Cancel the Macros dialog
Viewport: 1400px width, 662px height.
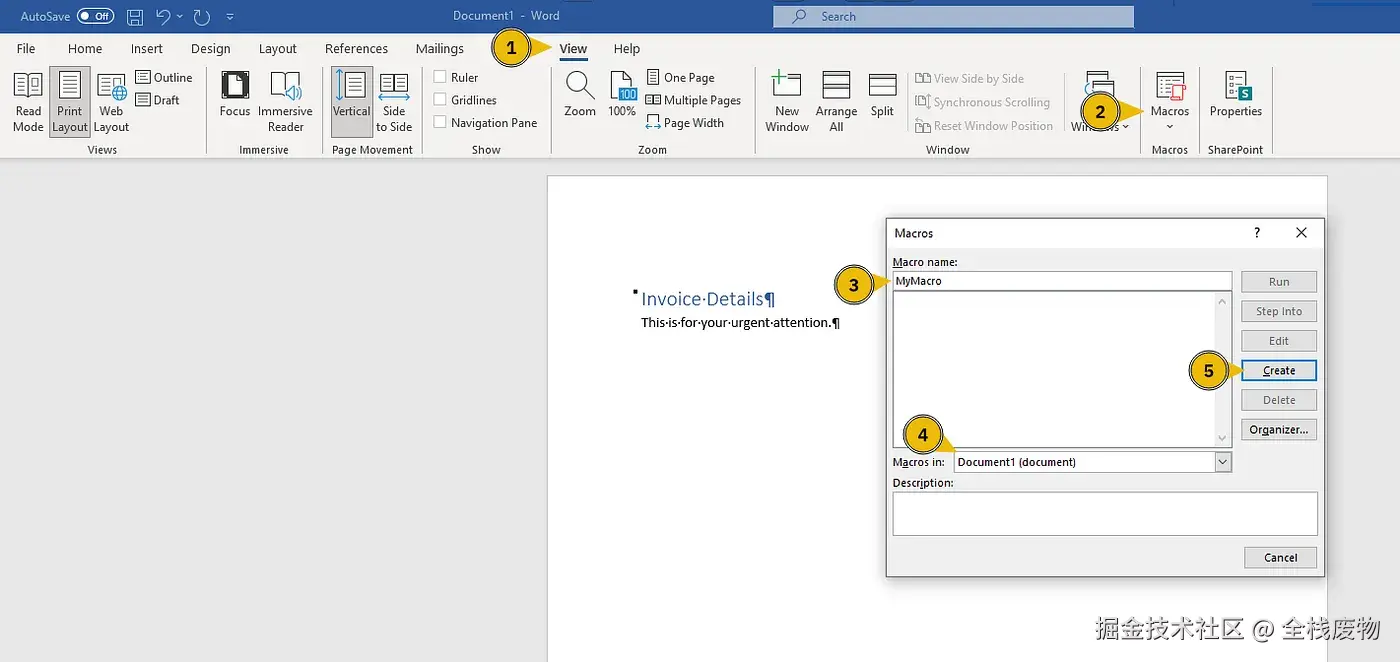(1280, 558)
